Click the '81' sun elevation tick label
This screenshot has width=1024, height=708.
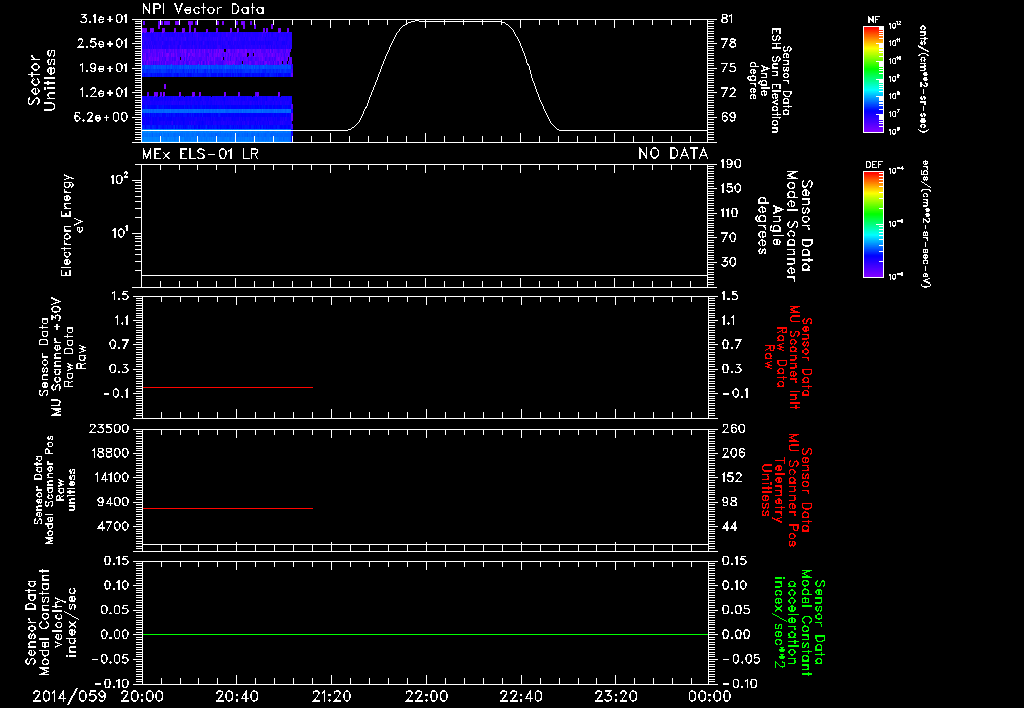(x=728, y=19)
